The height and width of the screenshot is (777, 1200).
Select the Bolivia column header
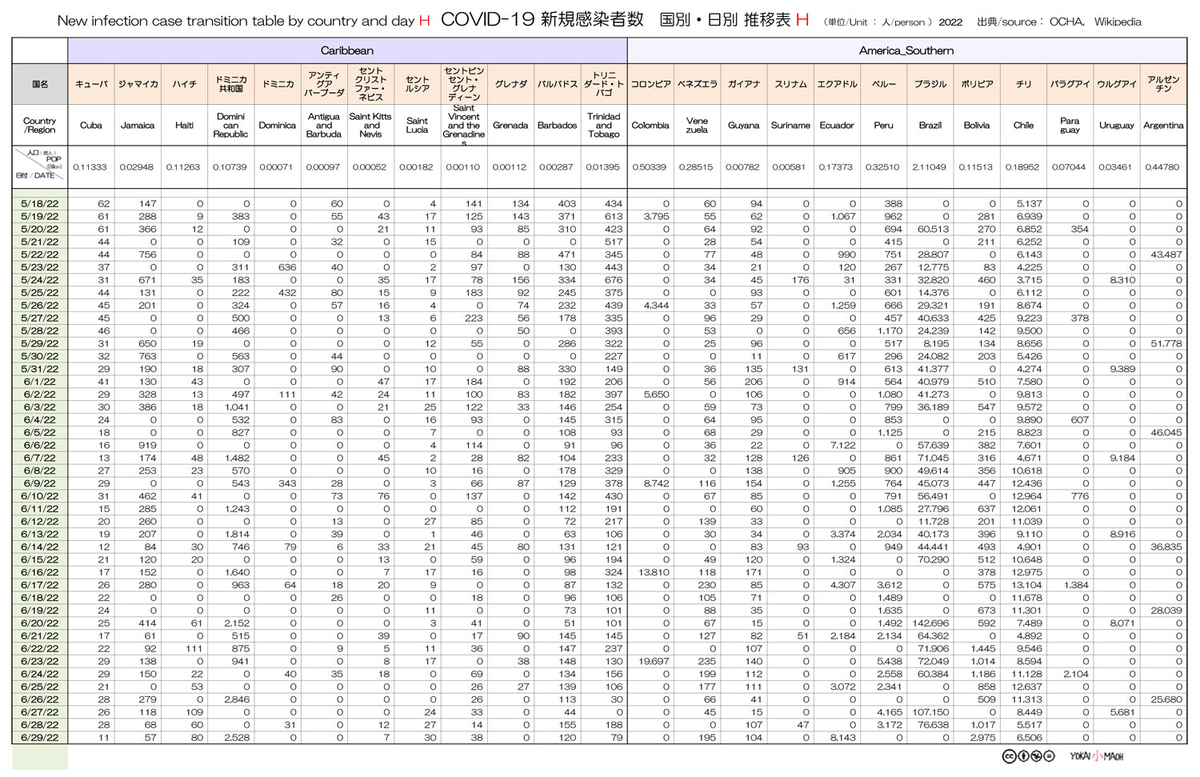coord(977,125)
